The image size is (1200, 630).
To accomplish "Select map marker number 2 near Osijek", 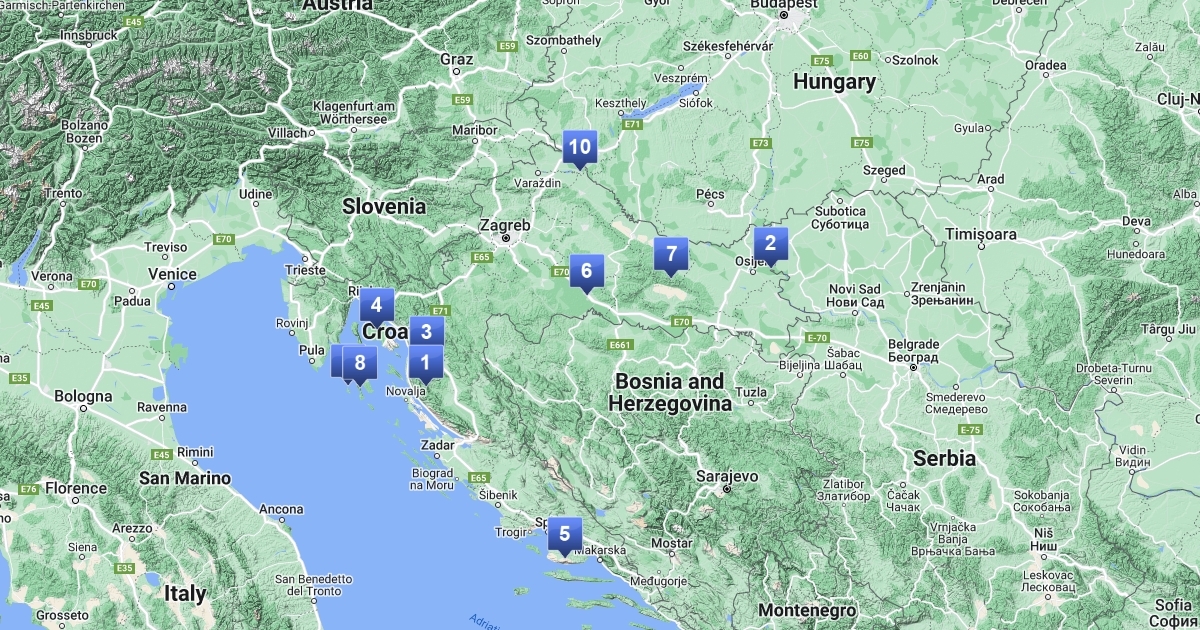I will (x=770, y=243).
